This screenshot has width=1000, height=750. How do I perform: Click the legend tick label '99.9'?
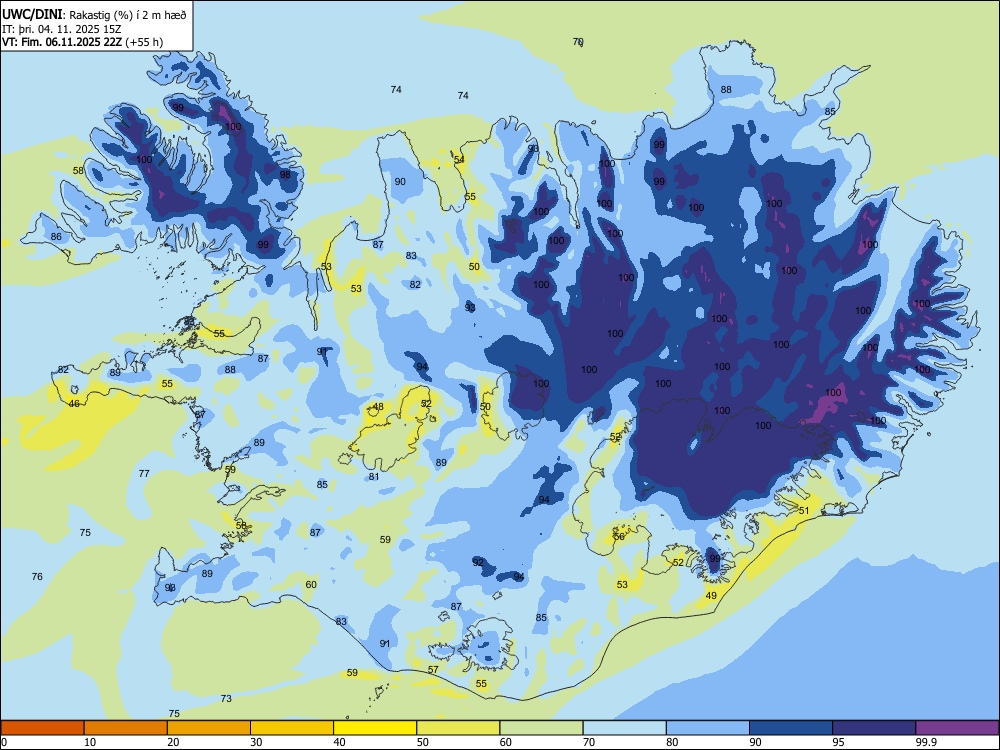tap(925, 742)
